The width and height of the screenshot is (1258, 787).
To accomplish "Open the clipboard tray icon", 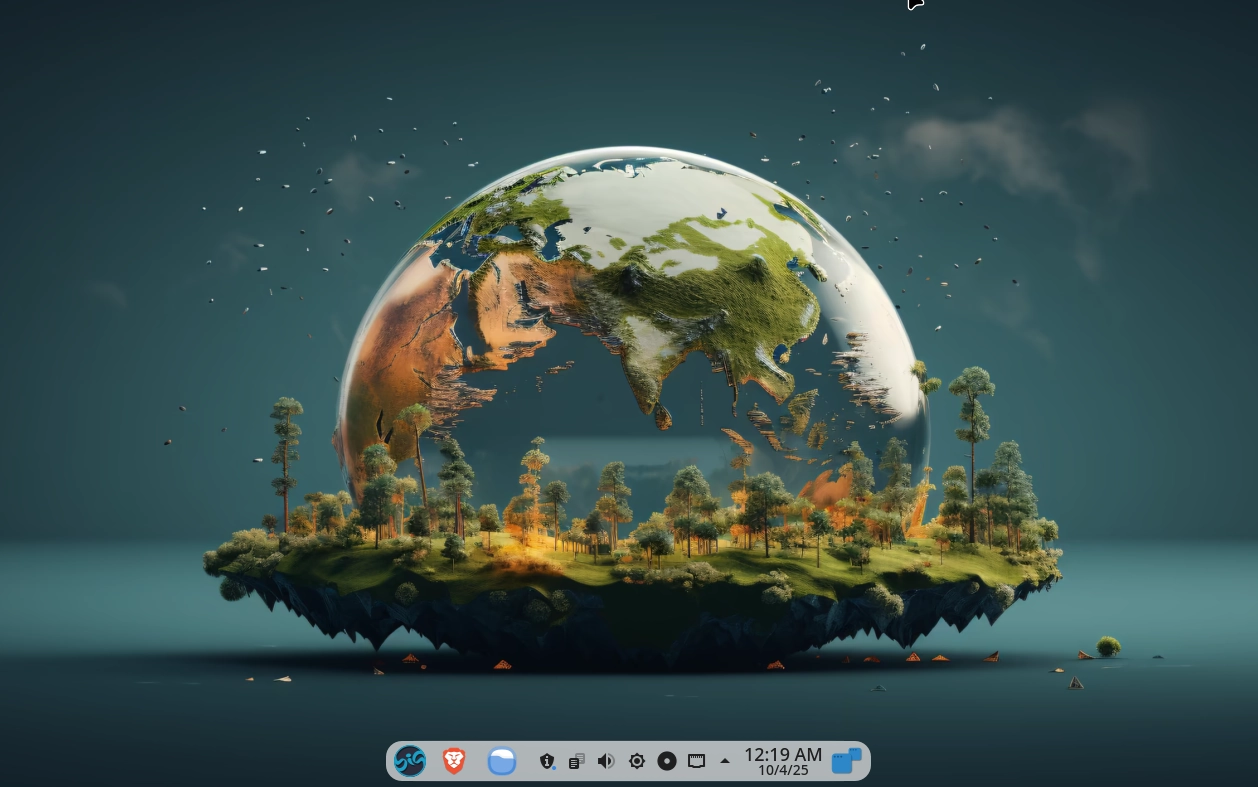I will tap(577, 761).
